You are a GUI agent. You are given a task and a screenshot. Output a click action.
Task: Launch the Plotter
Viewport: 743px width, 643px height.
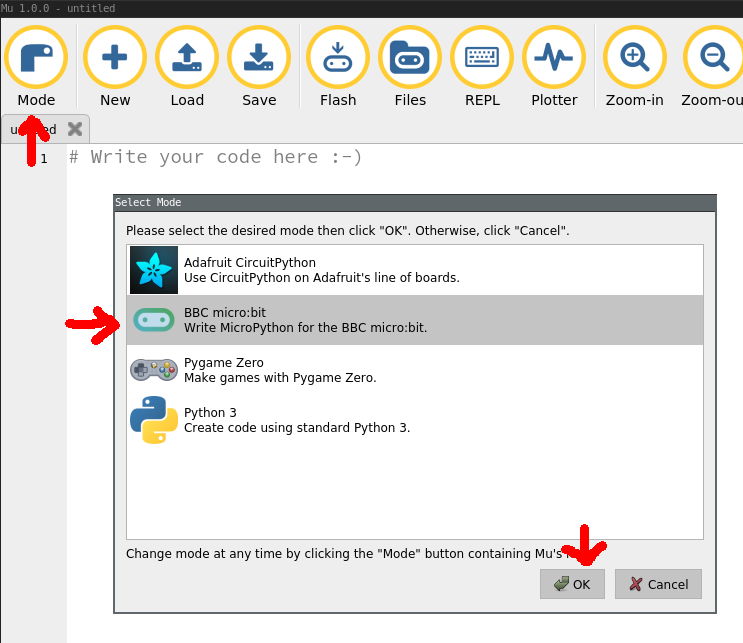[x=554, y=66]
